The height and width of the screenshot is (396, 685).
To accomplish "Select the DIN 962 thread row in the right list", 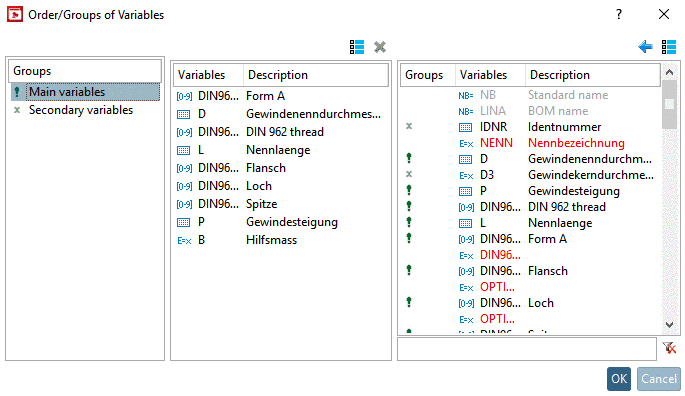I will click(530, 207).
